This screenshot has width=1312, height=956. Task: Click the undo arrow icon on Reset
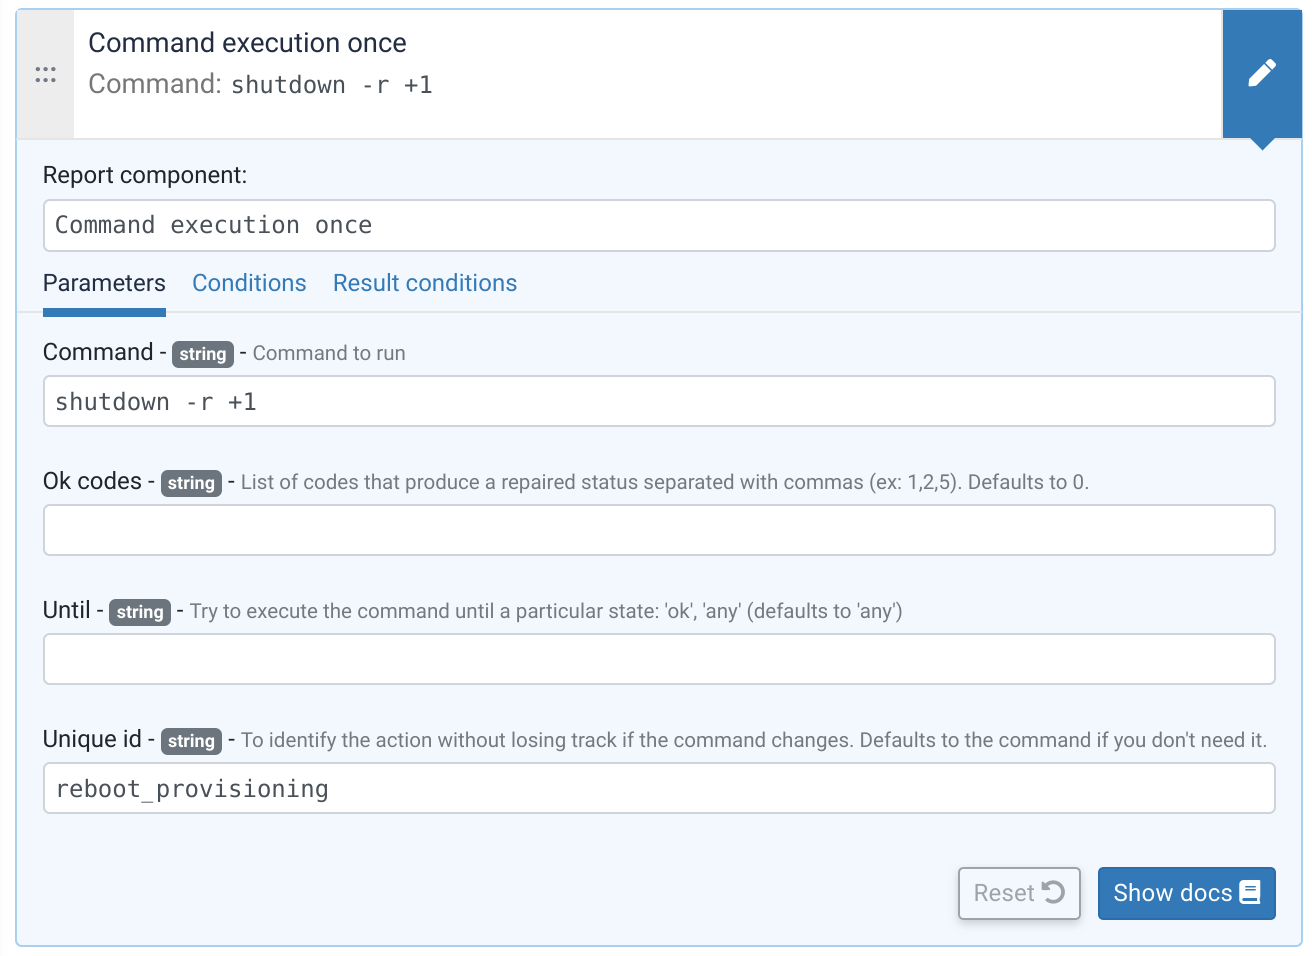point(1053,892)
